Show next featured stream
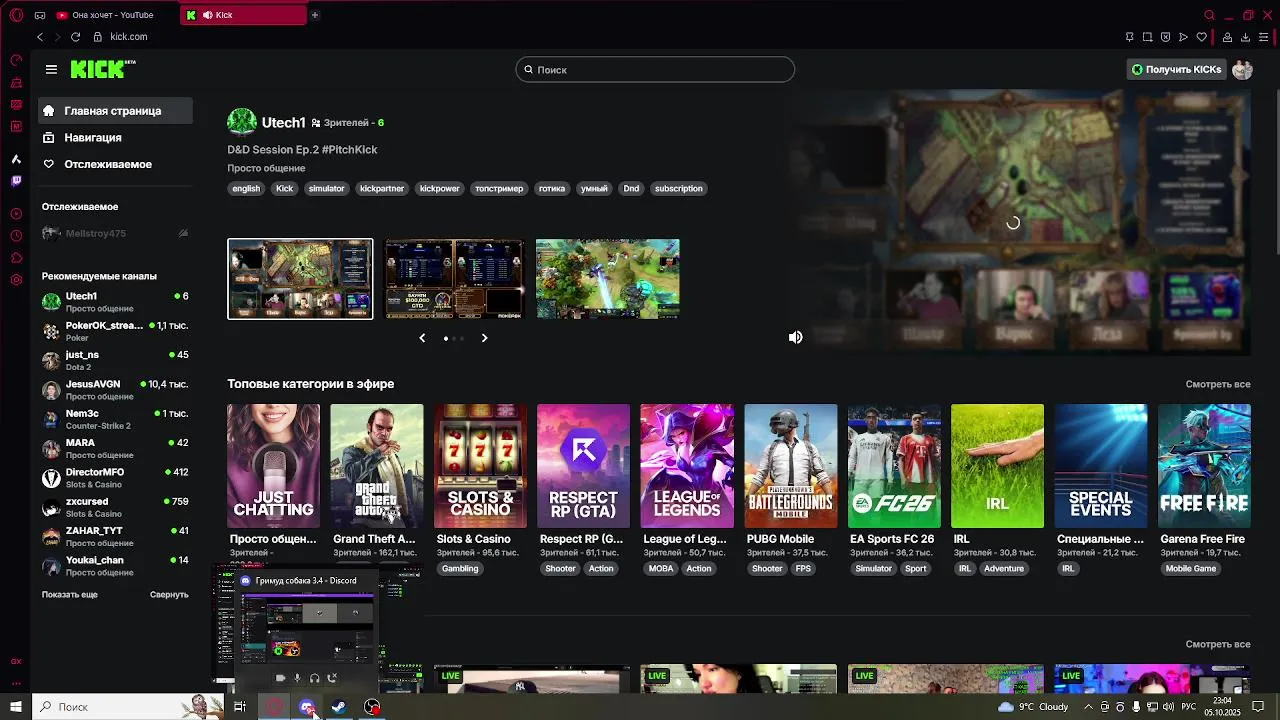1280x720 pixels. point(484,338)
